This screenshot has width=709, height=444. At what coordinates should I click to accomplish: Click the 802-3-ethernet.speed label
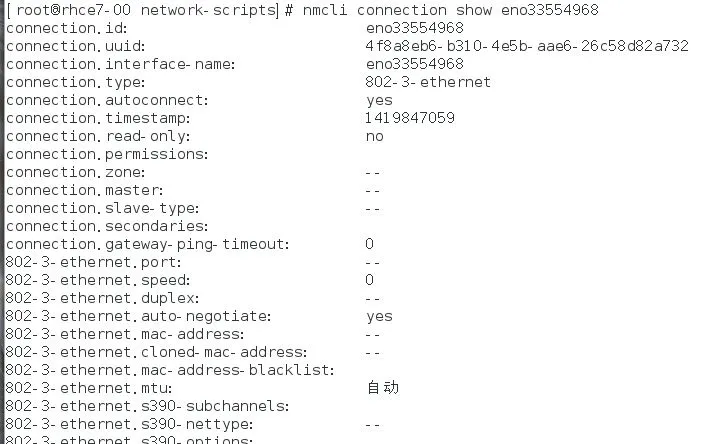(98, 280)
